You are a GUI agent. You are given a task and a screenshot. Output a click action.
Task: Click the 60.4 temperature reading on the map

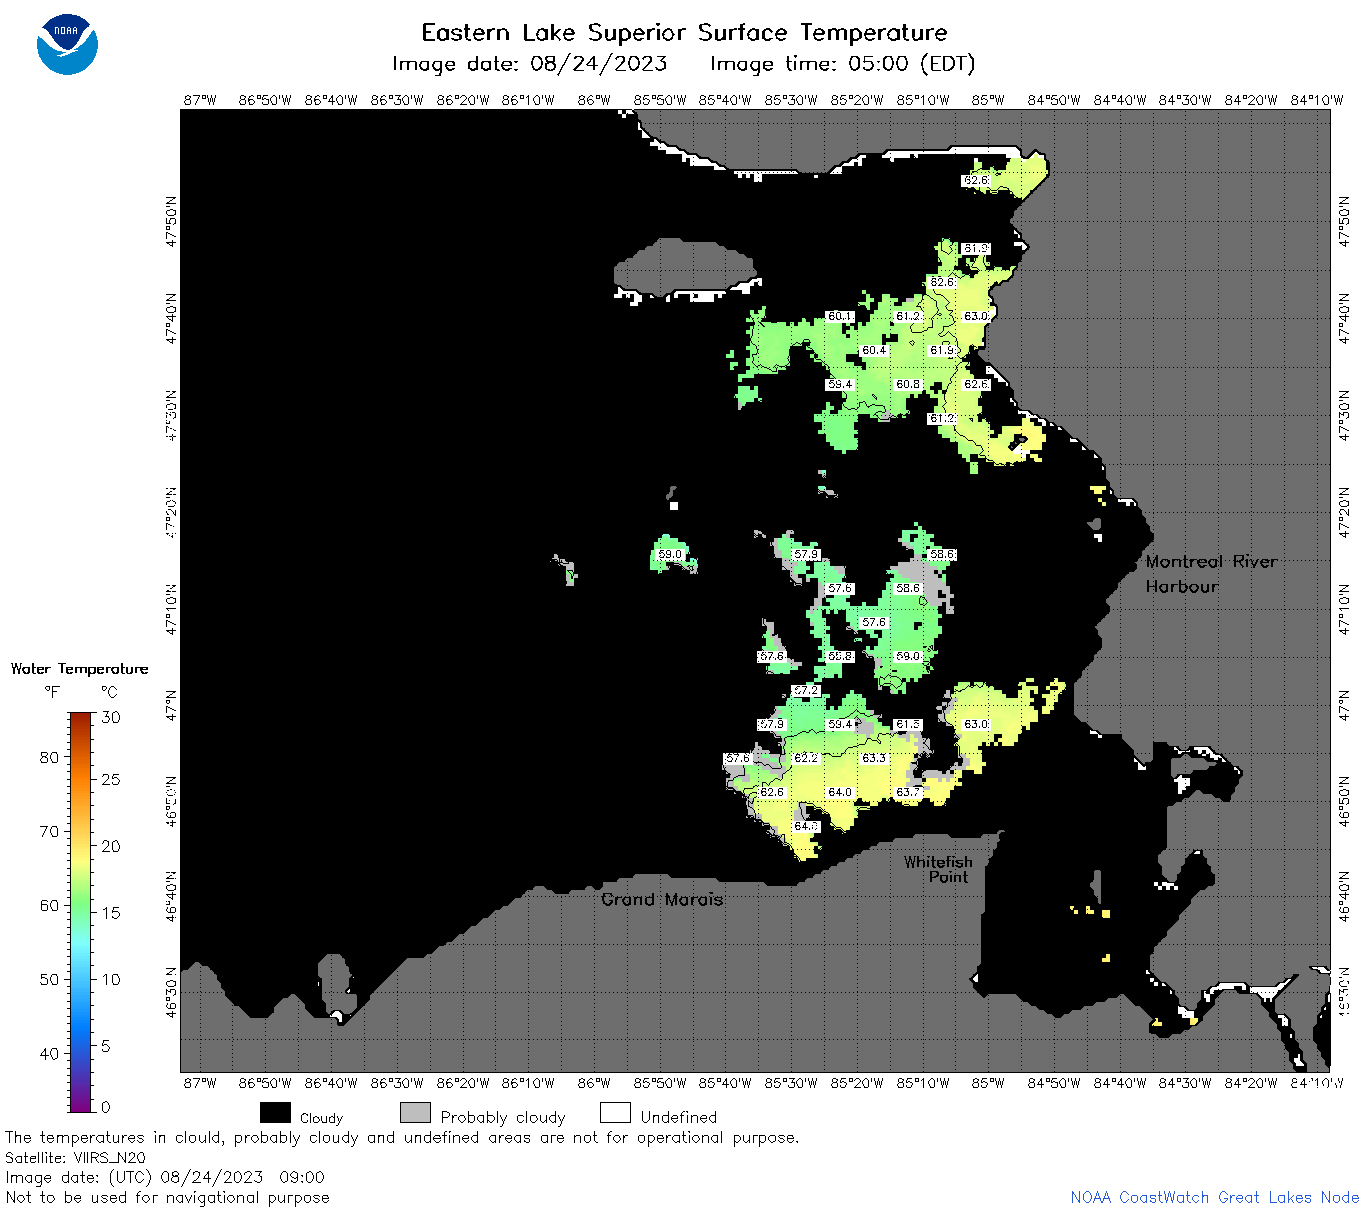(x=874, y=351)
